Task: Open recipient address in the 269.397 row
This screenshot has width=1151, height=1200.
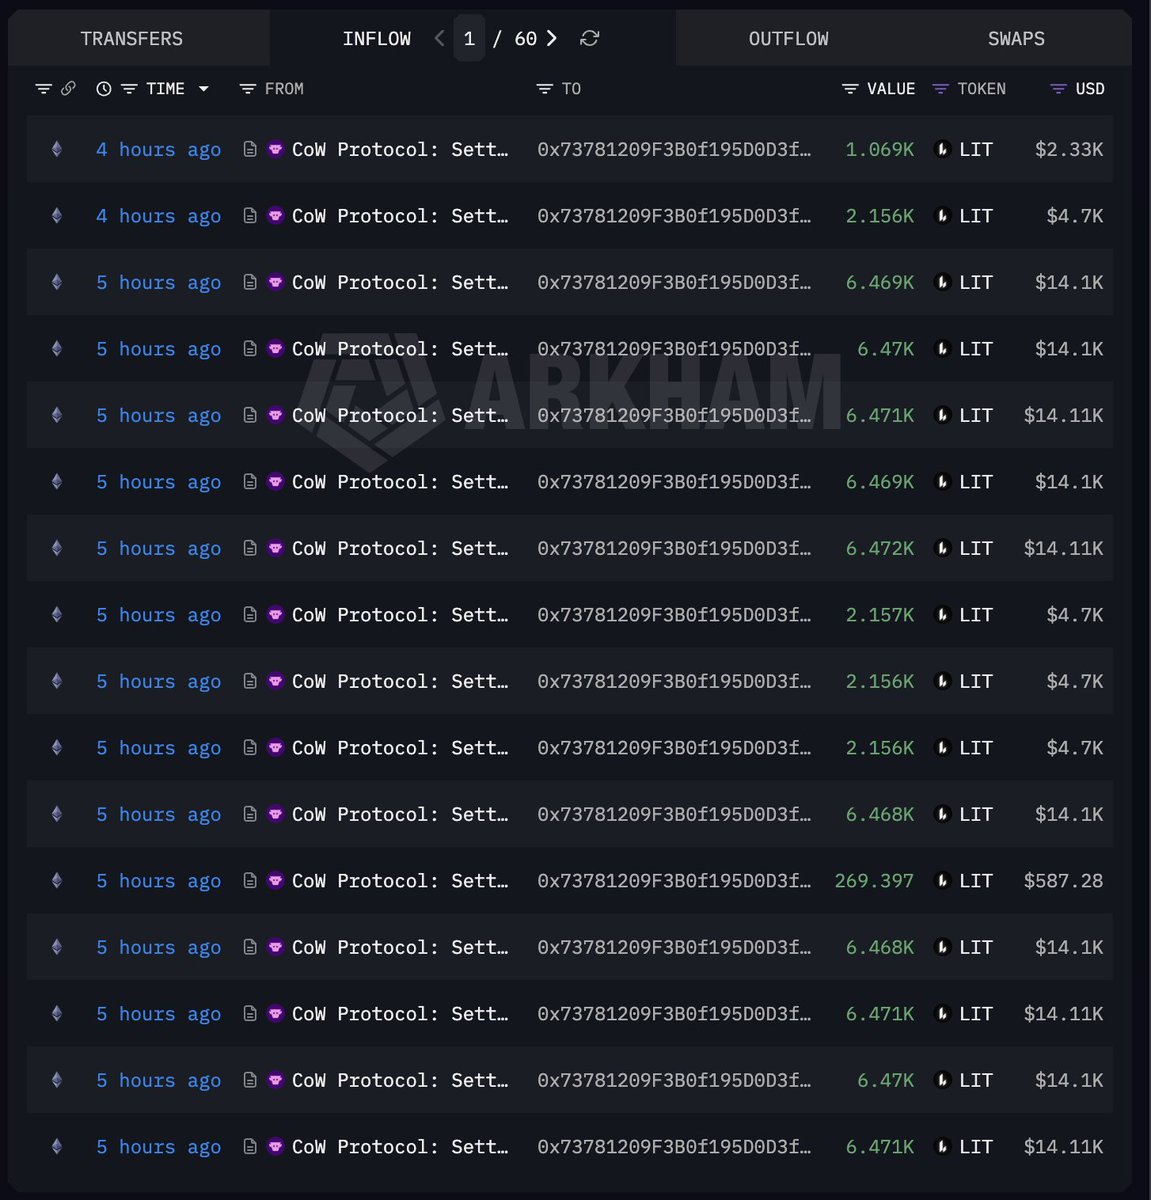Action: coord(674,881)
